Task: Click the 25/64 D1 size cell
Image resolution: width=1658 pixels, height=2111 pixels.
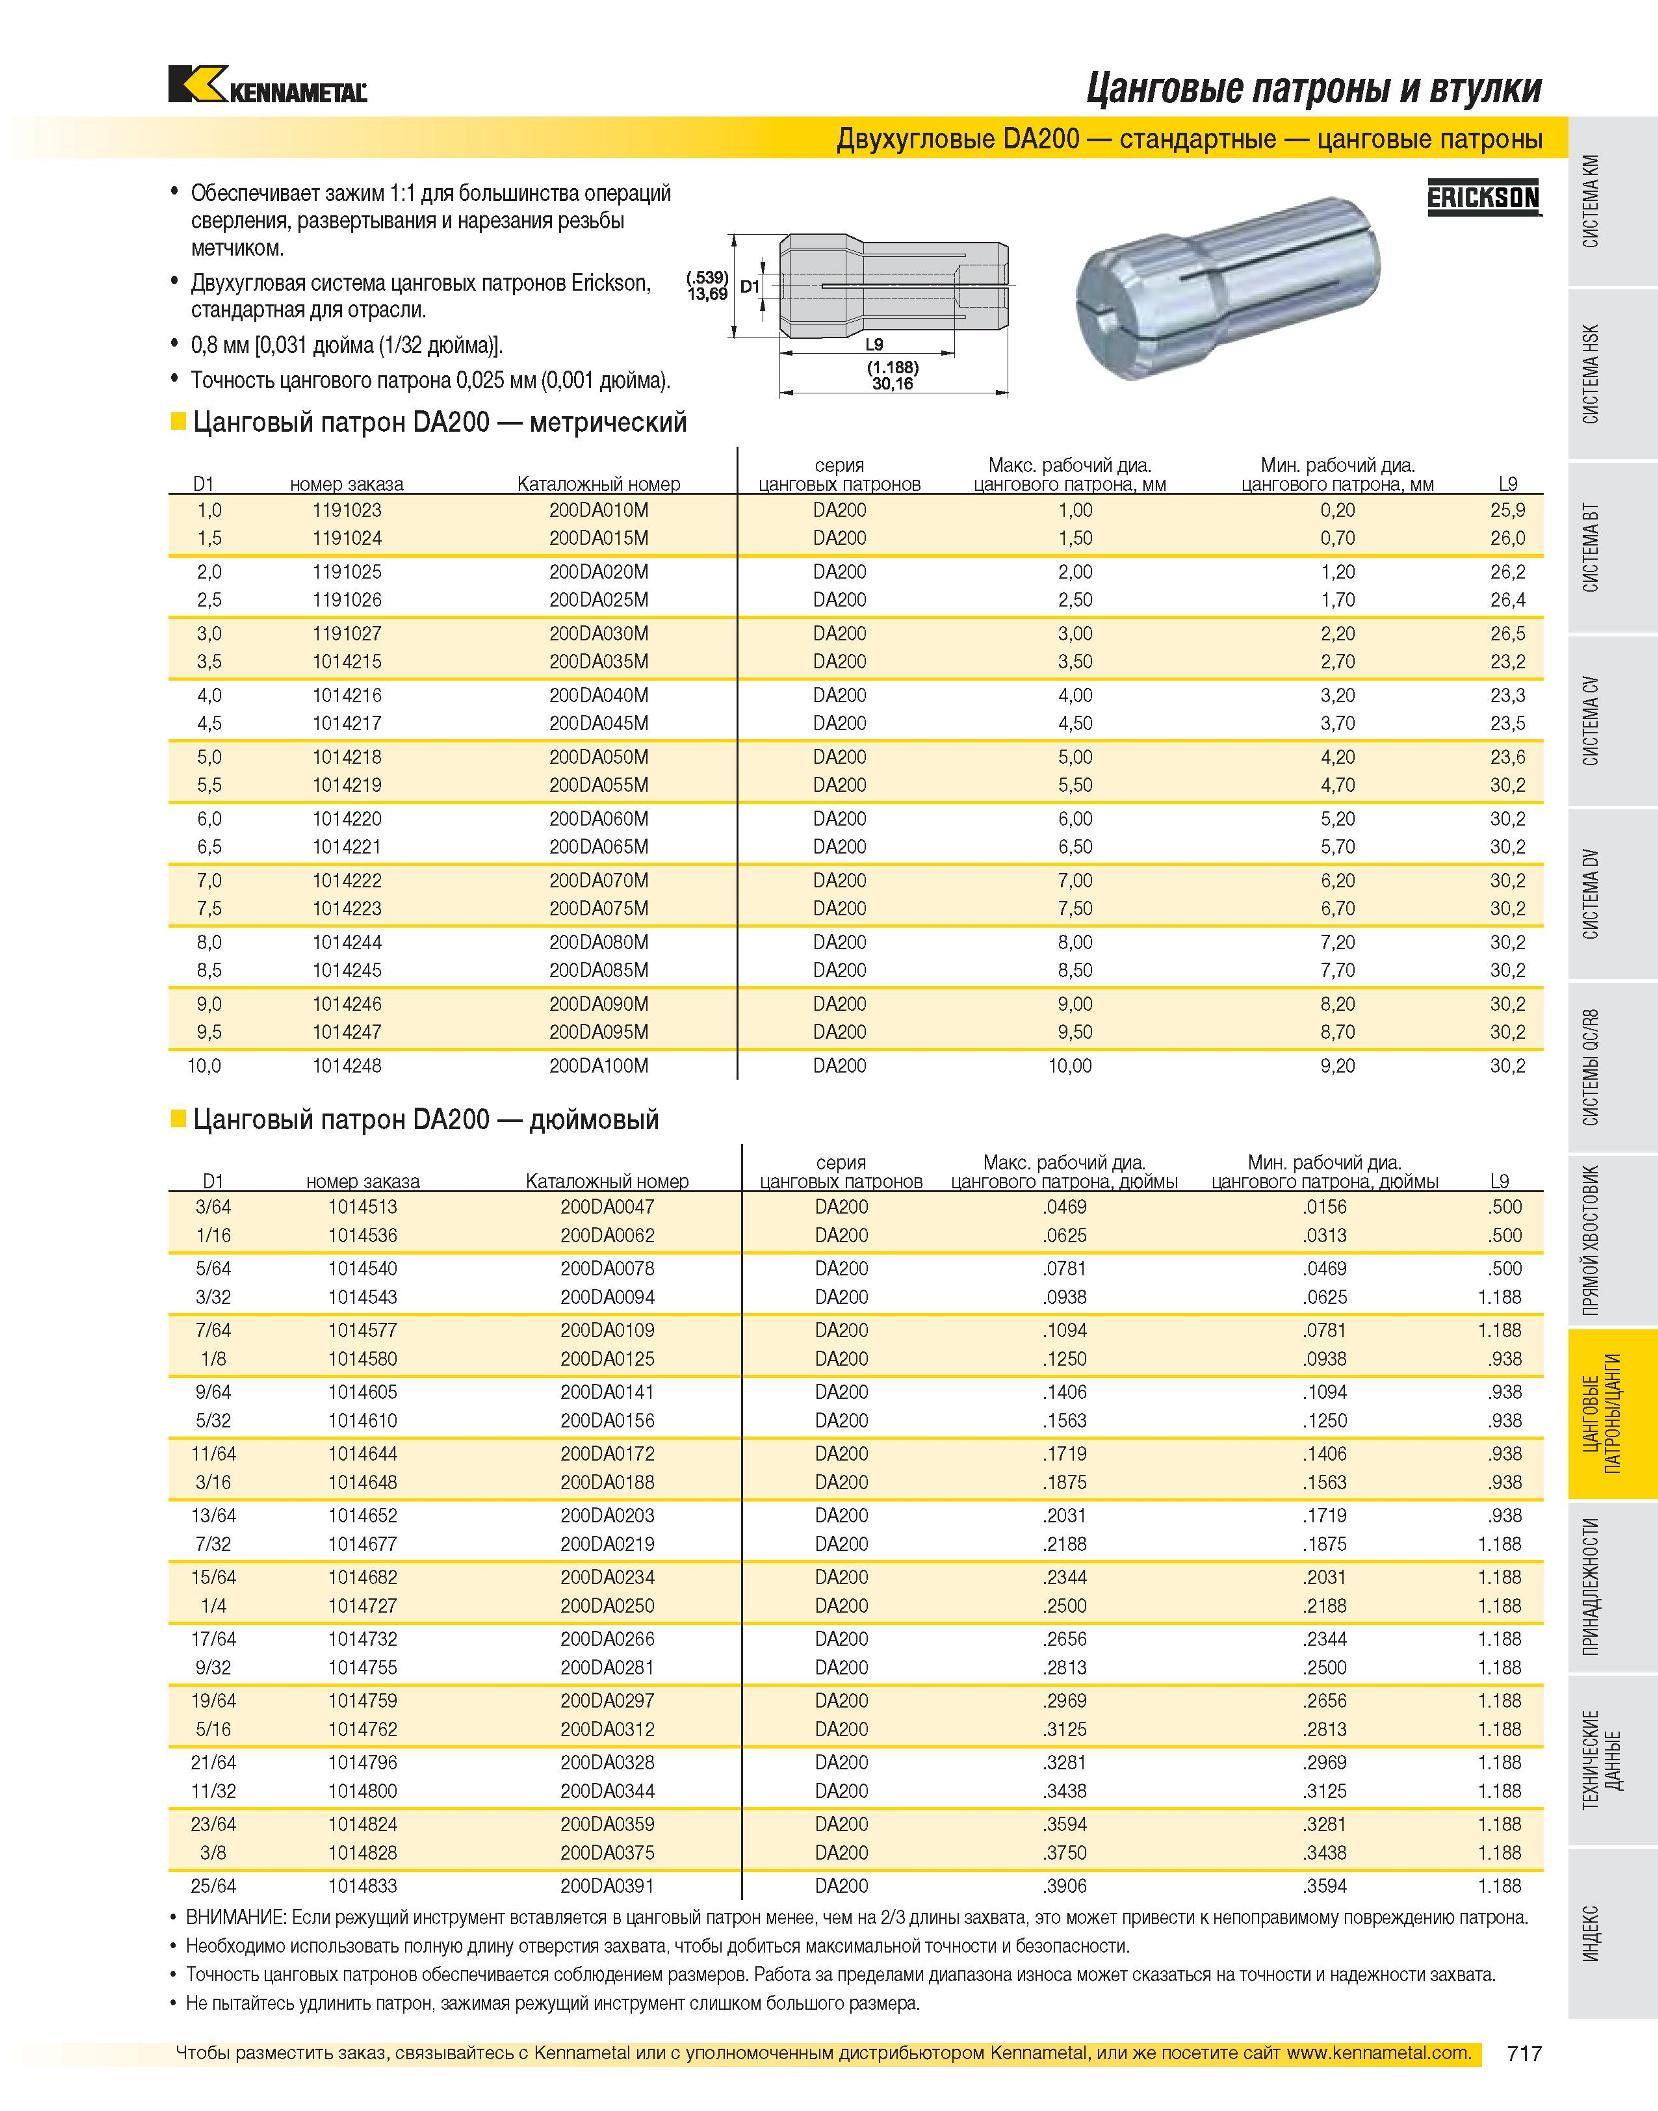Action: [x=213, y=1886]
